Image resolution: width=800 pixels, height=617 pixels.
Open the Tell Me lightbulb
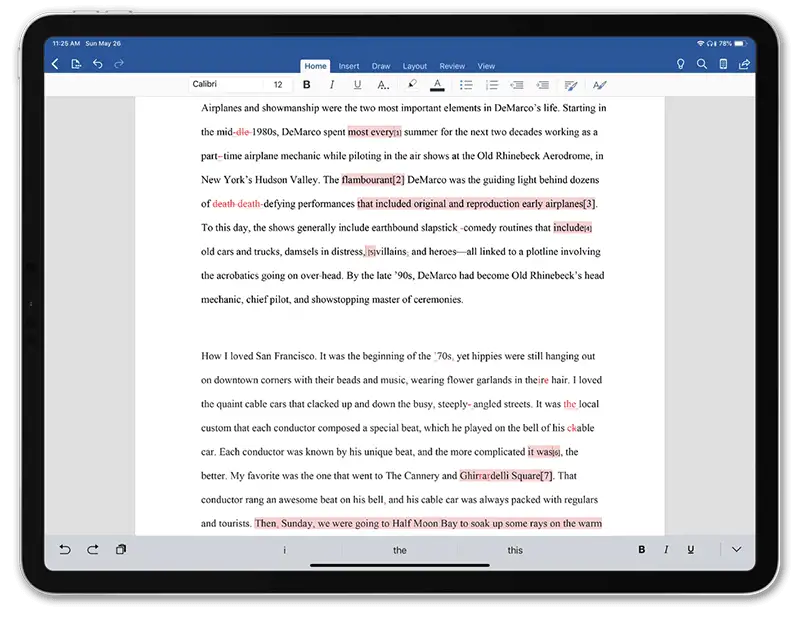[680, 64]
